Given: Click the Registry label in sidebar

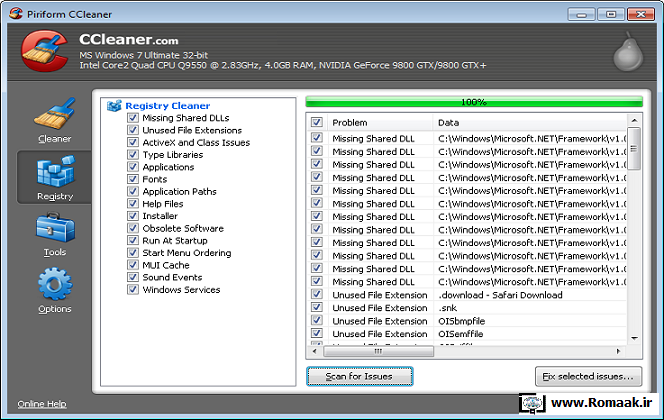Looking at the screenshot, I should click(x=55, y=196).
